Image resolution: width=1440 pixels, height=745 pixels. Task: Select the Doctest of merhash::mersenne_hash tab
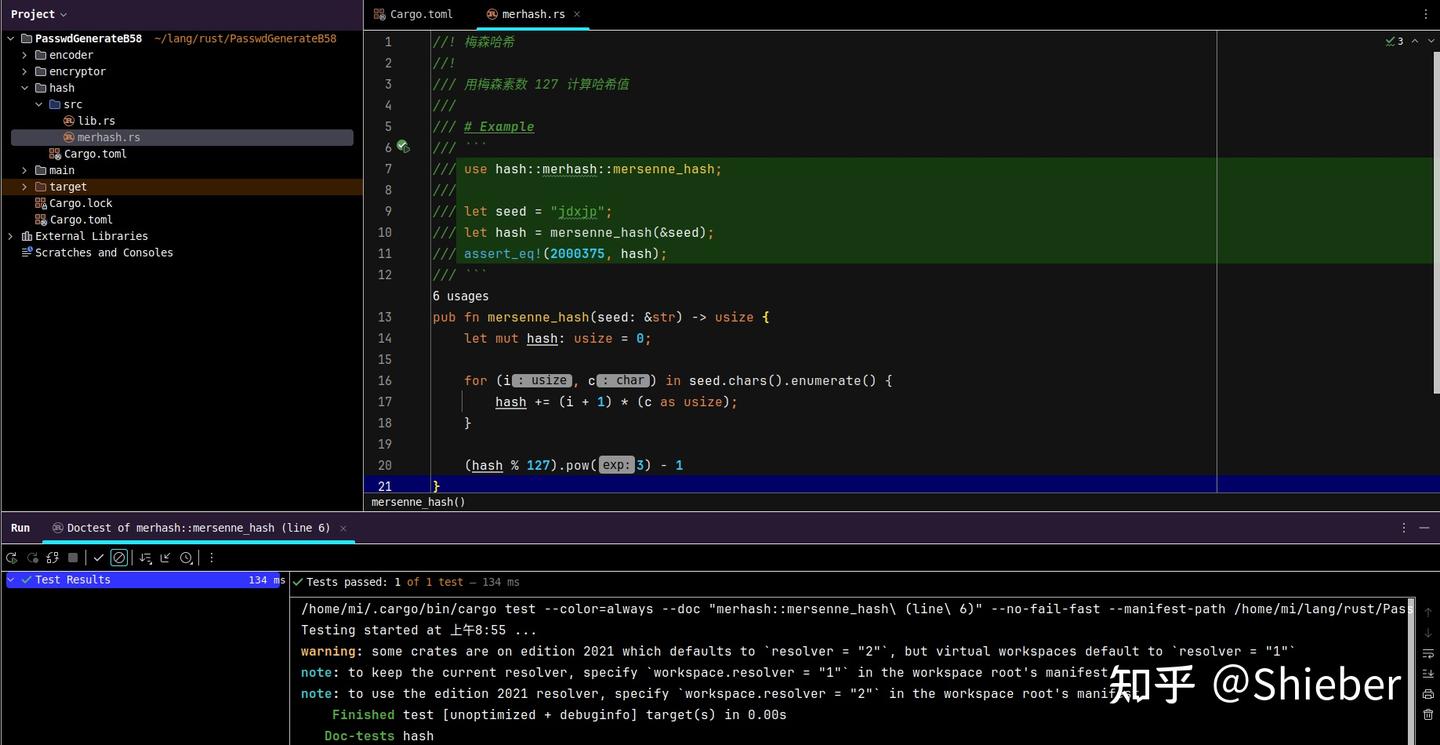(197, 527)
